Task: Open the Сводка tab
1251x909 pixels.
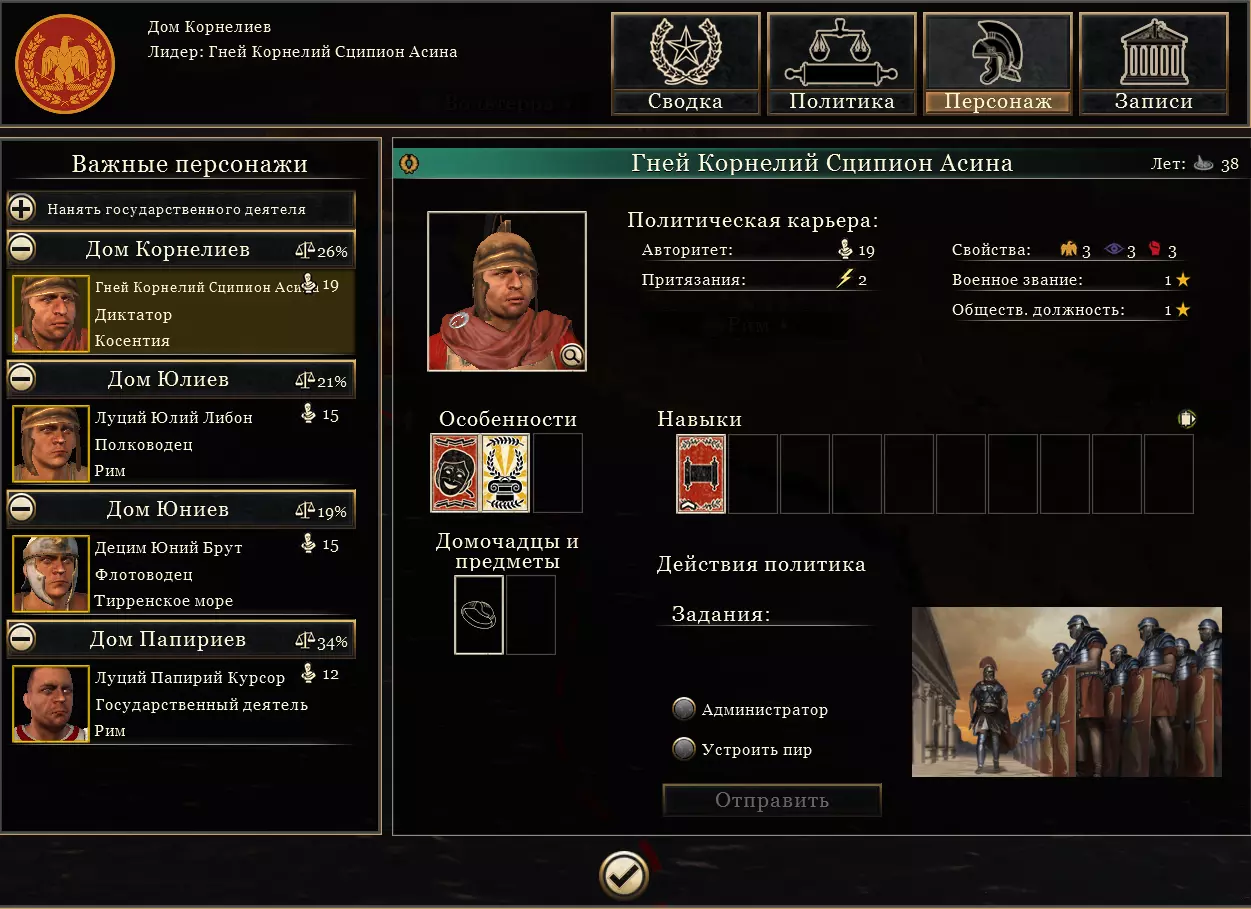Action: point(686,64)
